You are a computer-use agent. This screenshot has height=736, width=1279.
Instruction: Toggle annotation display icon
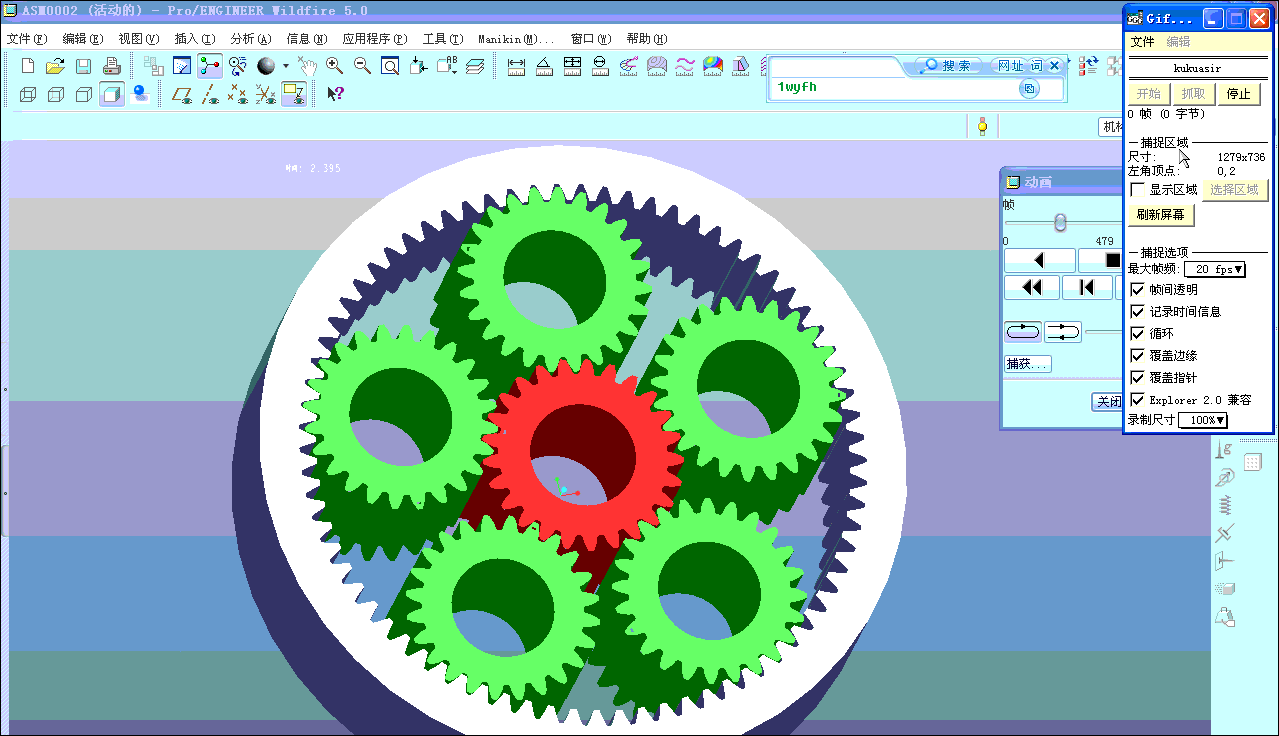[294, 94]
